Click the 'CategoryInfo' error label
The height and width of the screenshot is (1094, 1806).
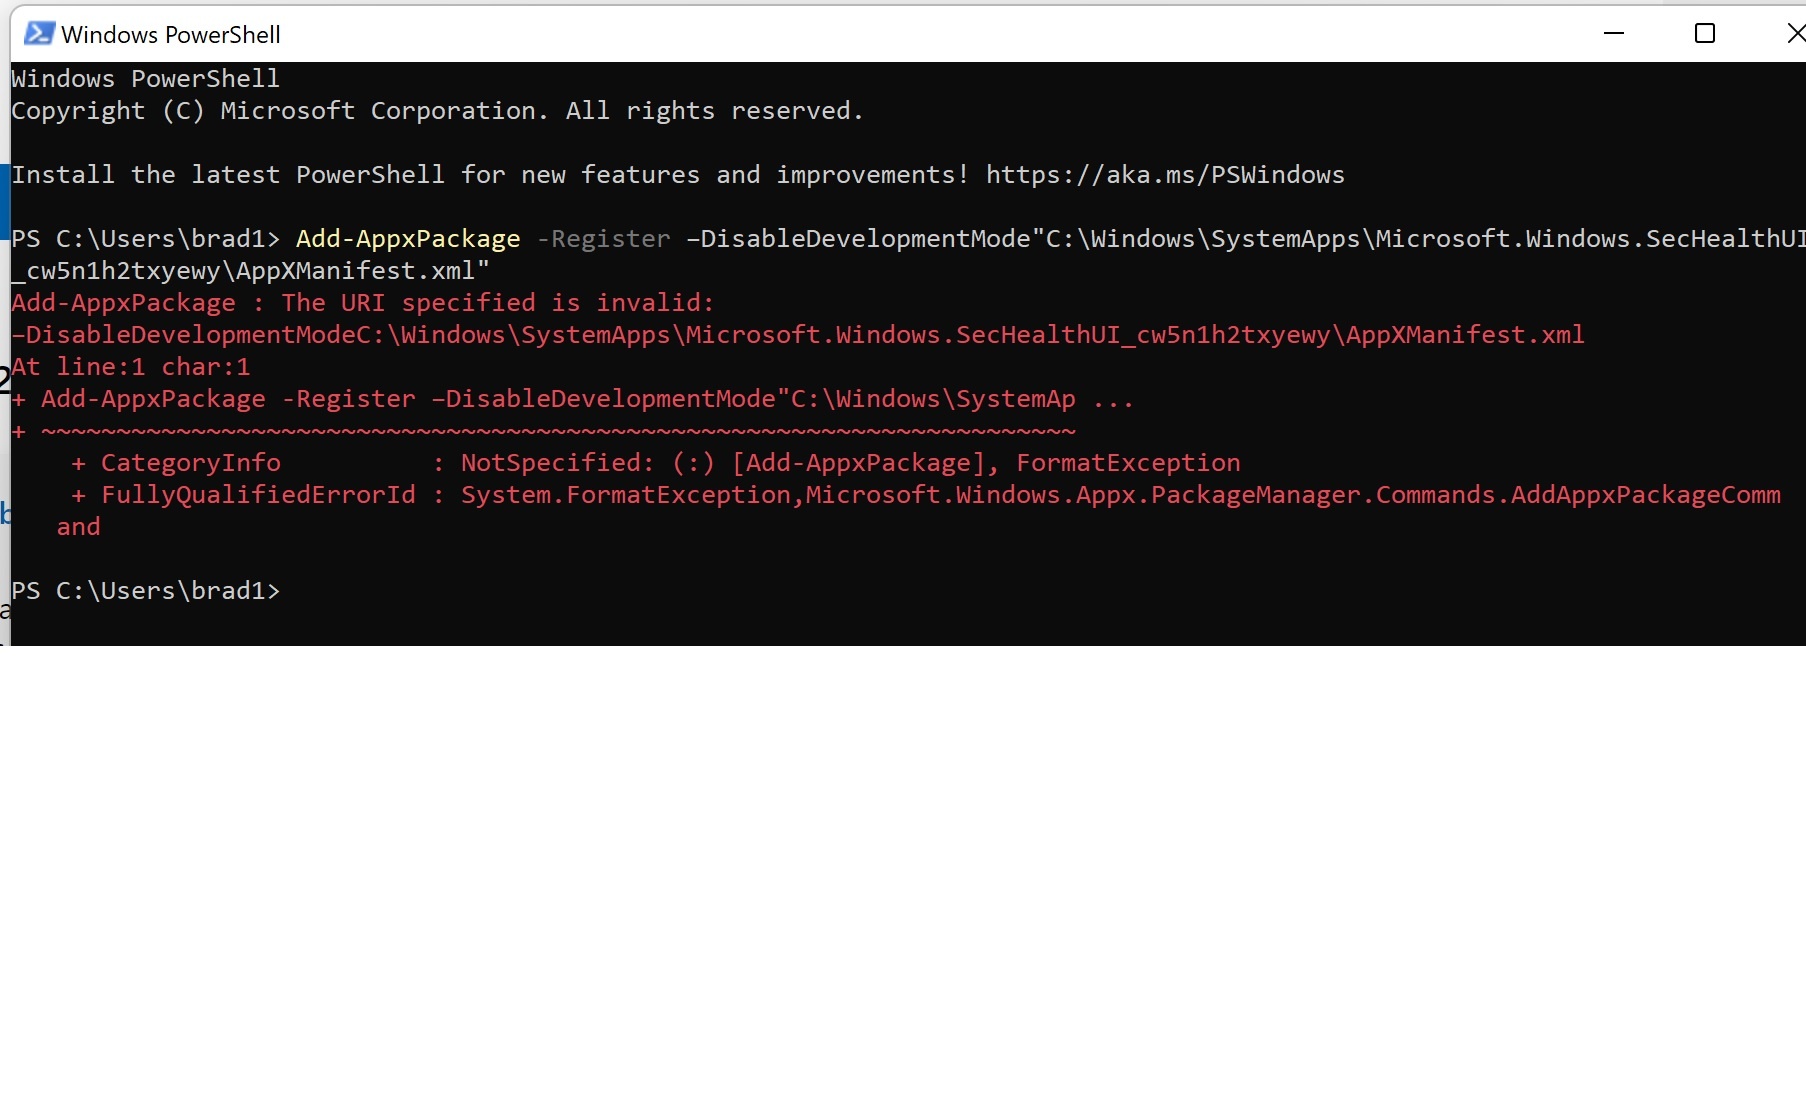click(191, 463)
